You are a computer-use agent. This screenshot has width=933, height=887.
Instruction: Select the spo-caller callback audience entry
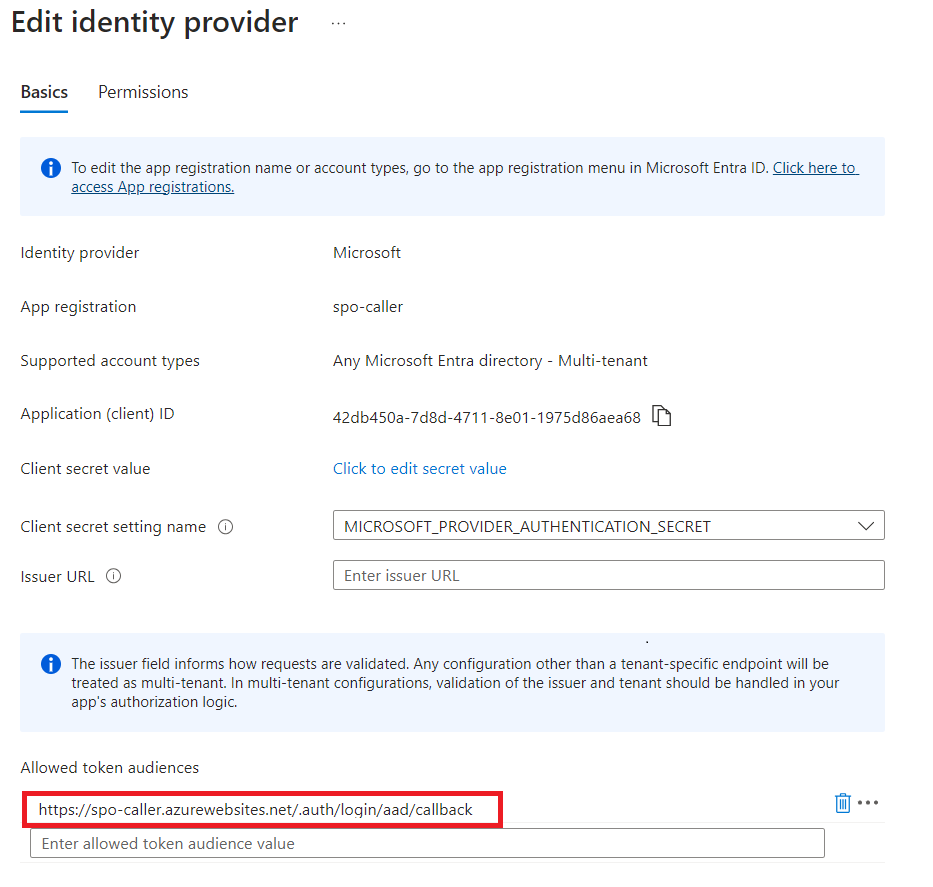256,809
